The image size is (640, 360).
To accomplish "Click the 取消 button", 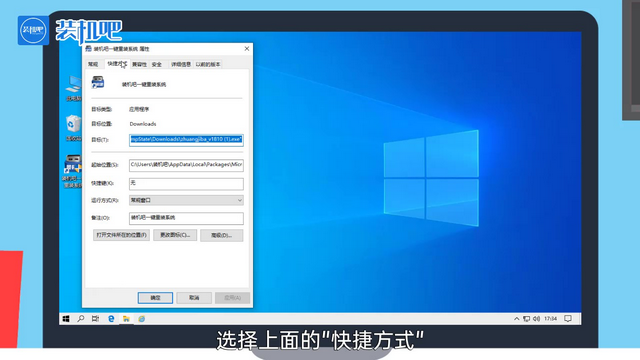I will coord(194,298).
